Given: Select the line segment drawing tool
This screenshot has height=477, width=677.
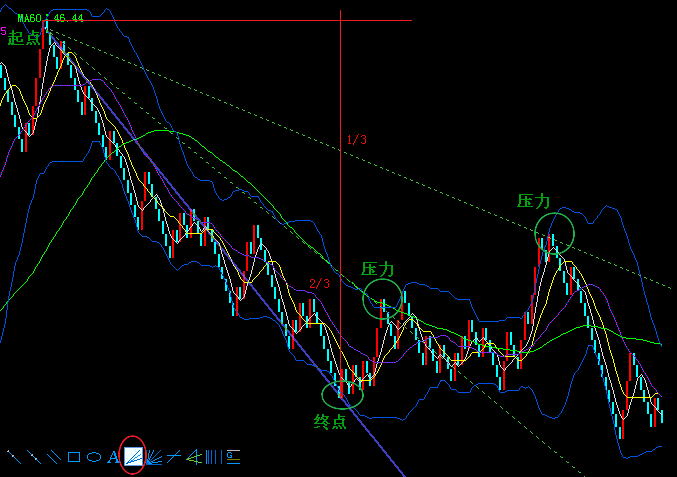Looking at the screenshot, I should (x=14, y=457).
